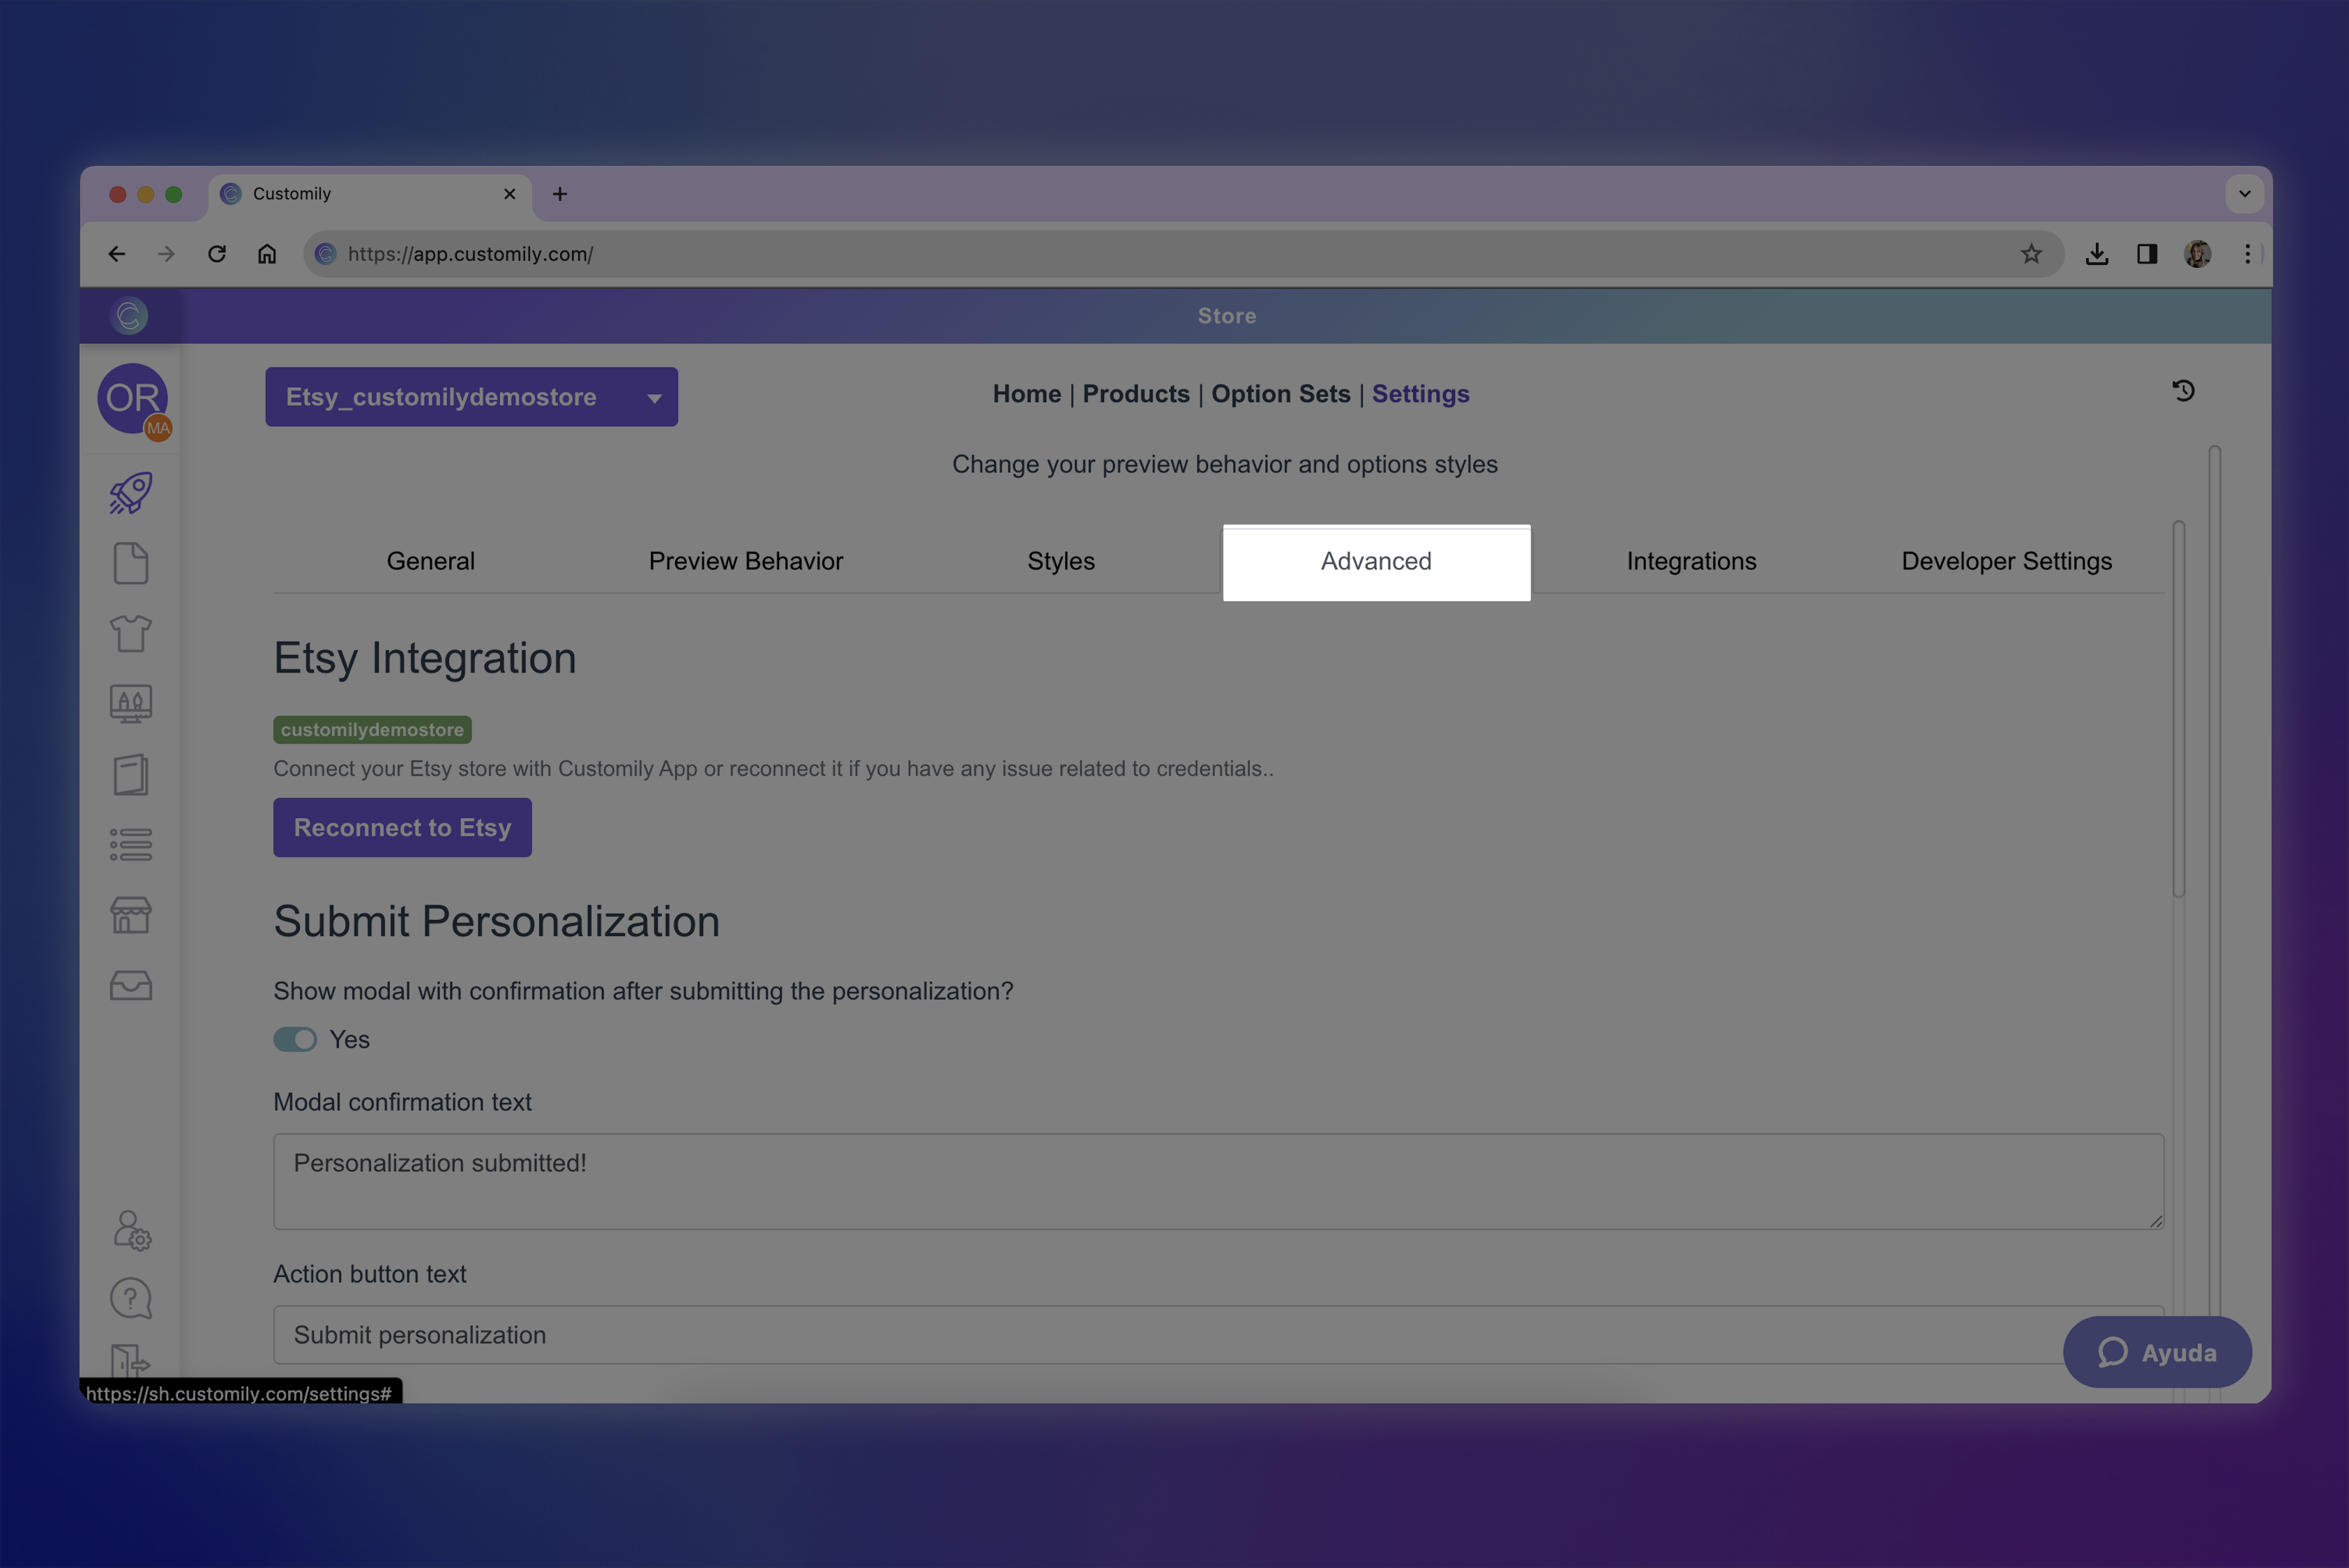Click the inbox tray icon in sidebar
The height and width of the screenshot is (1568, 2349).
(x=130, y=986)
